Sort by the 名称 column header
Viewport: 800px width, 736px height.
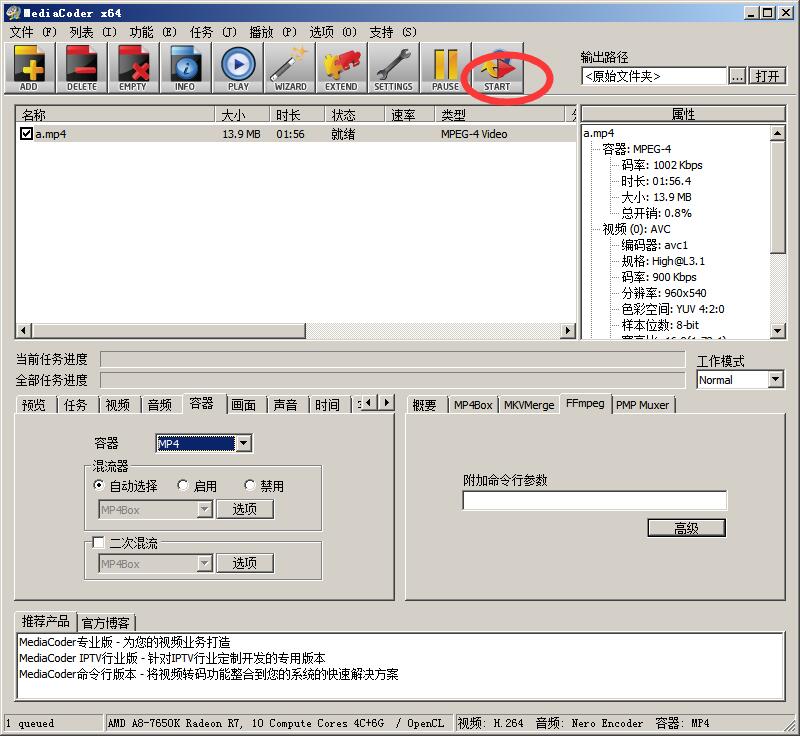(x=115, y=115)
